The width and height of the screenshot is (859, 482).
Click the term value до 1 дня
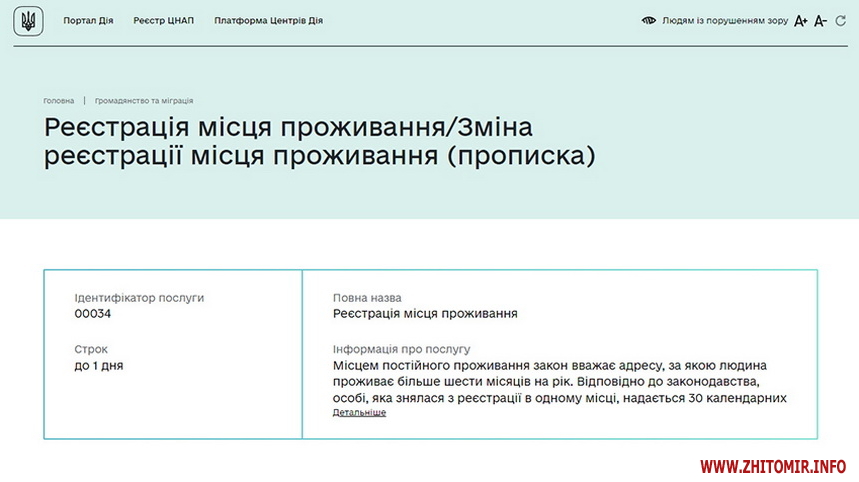[99, 365]
